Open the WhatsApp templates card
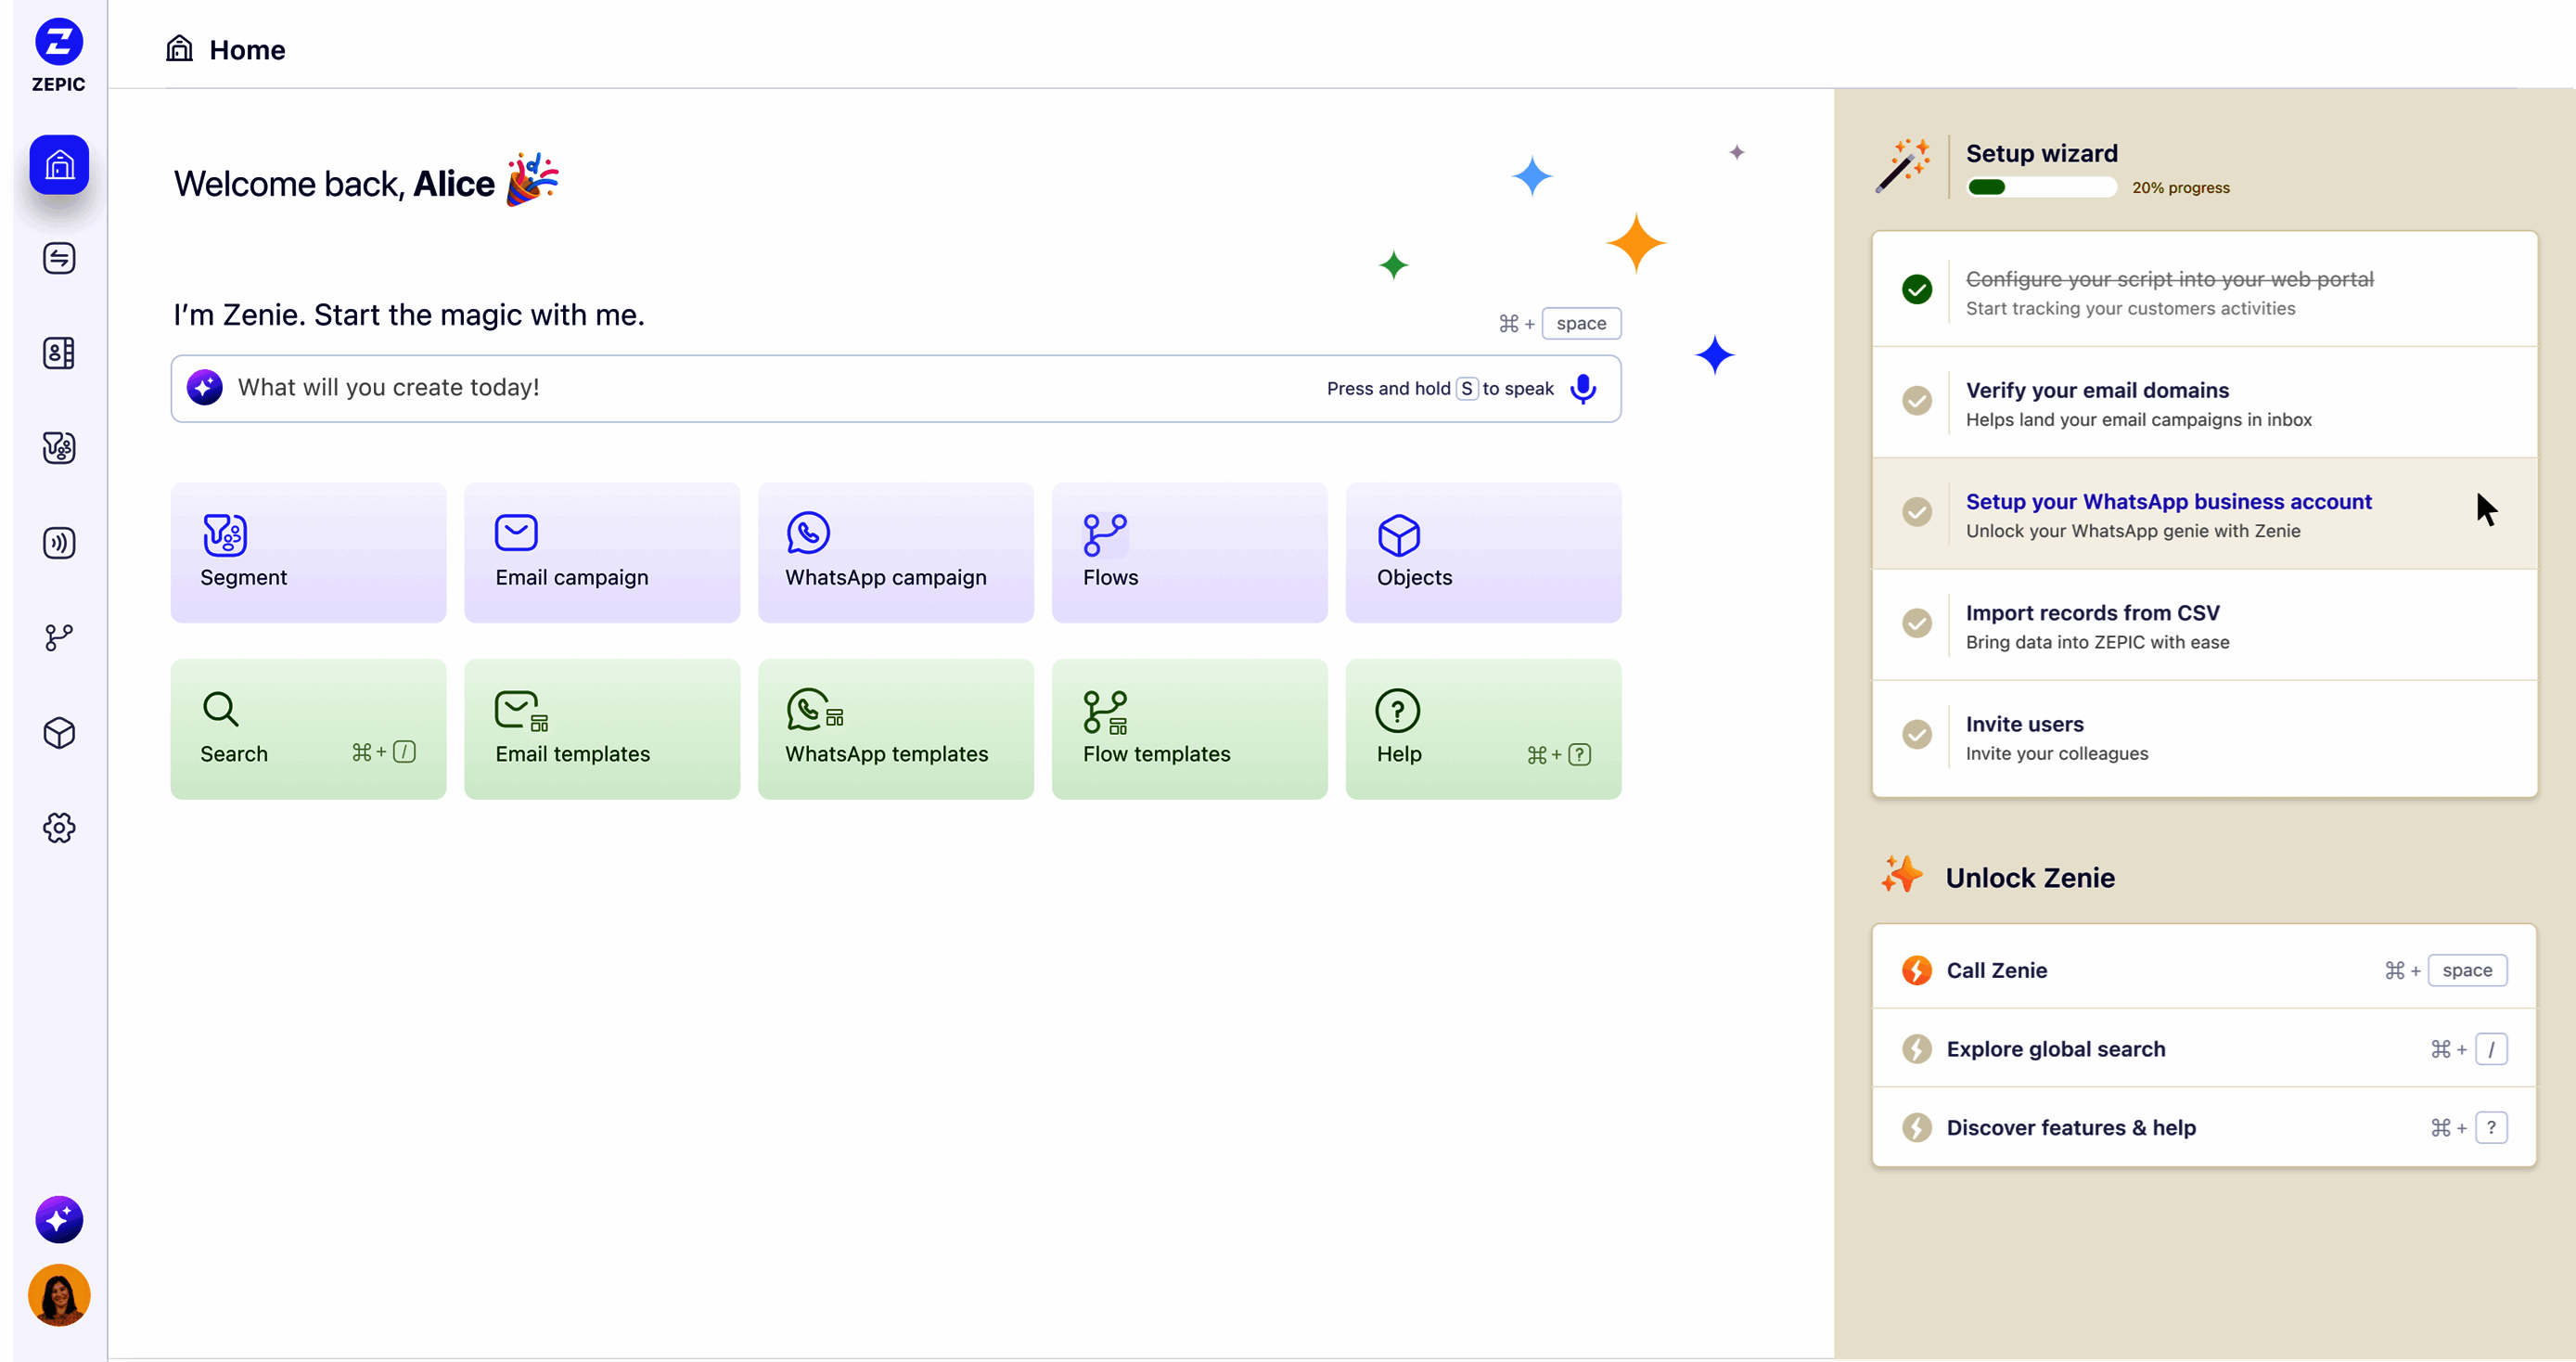Viewport: 2576px width, 1362px height. click(895, 729)
